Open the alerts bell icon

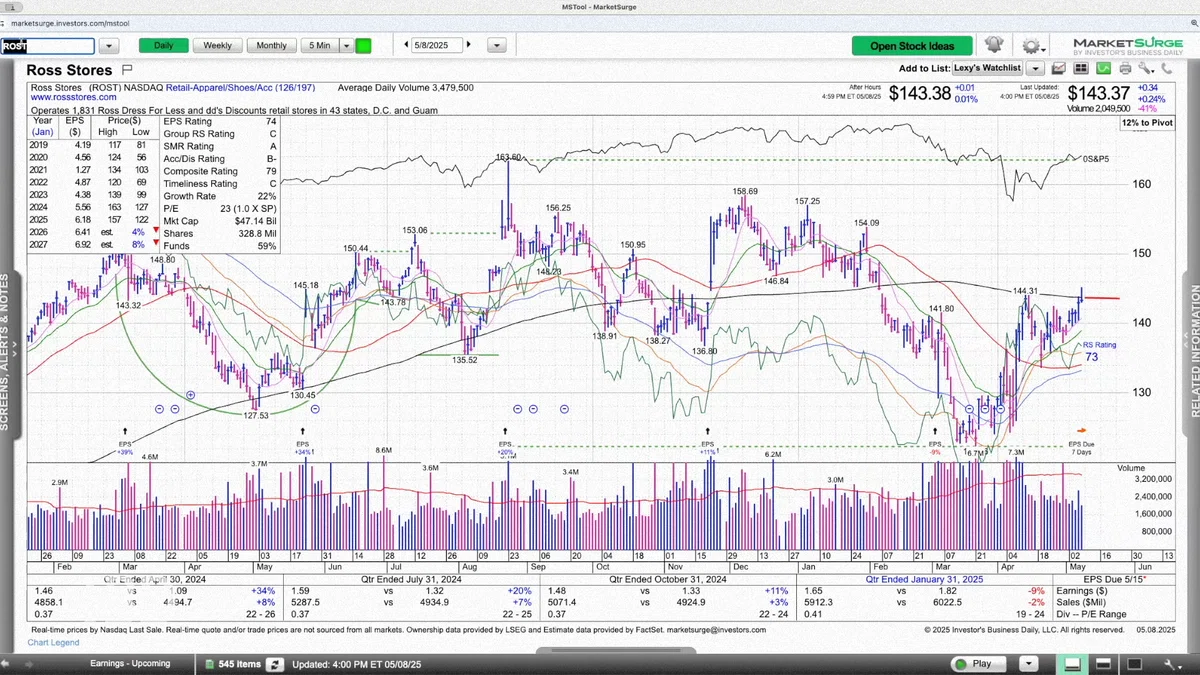tap(993, 45)
